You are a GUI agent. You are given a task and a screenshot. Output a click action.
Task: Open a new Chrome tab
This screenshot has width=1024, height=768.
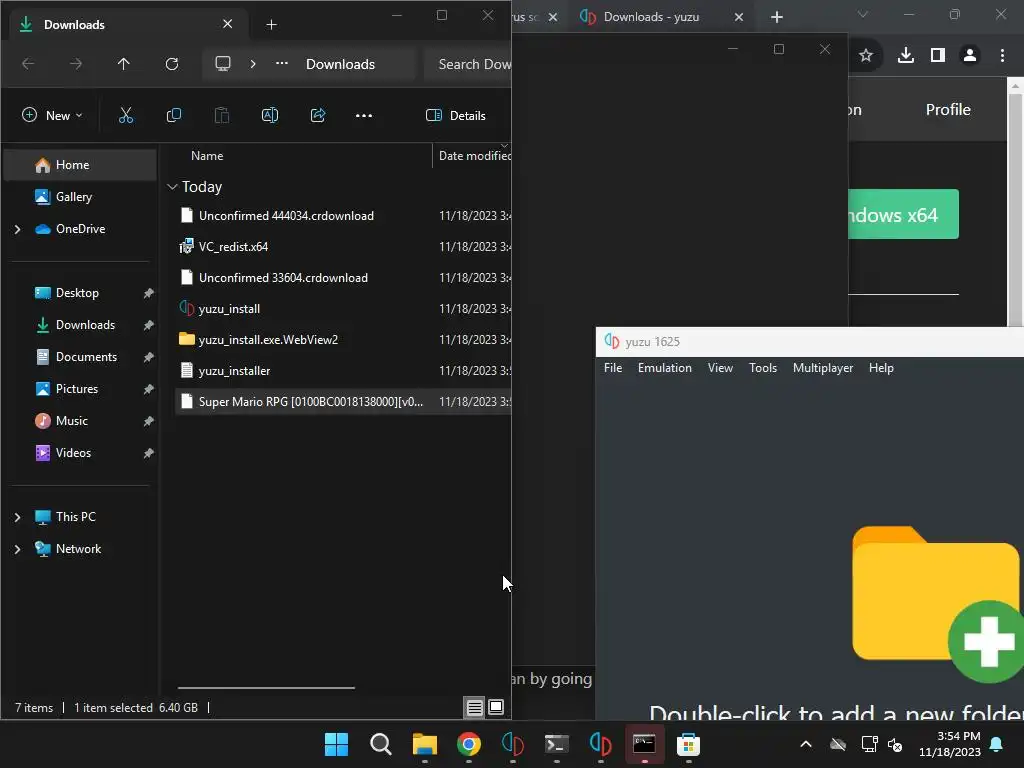click(x=776, y=17)
